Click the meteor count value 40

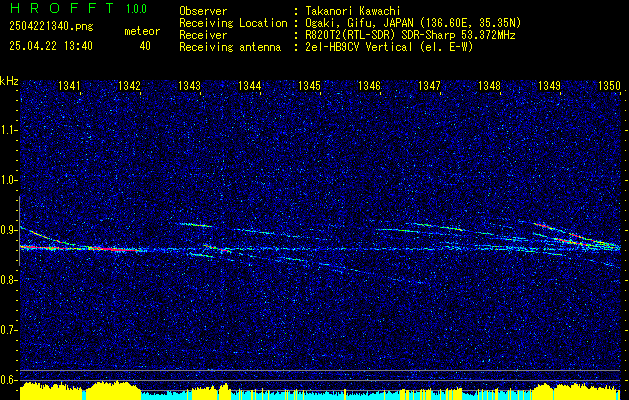145,46
